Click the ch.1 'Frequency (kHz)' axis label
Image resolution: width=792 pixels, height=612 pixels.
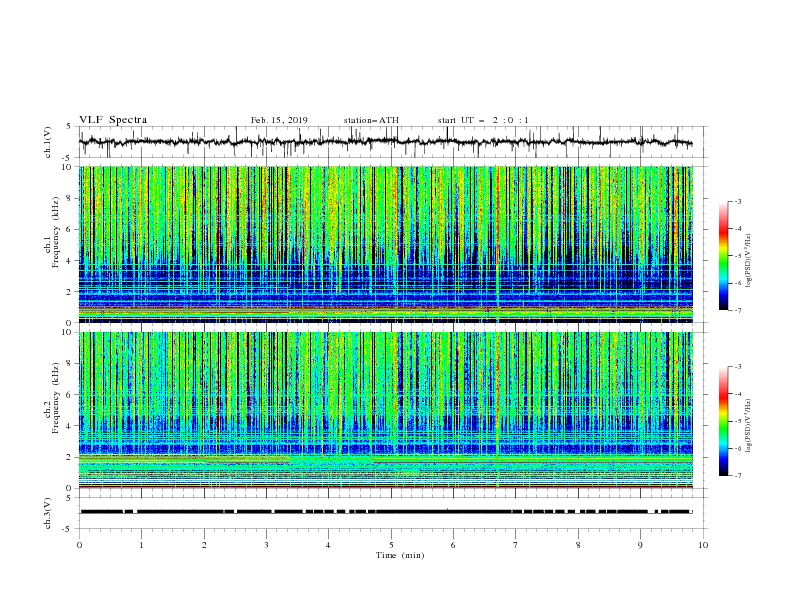click(55, 232)
